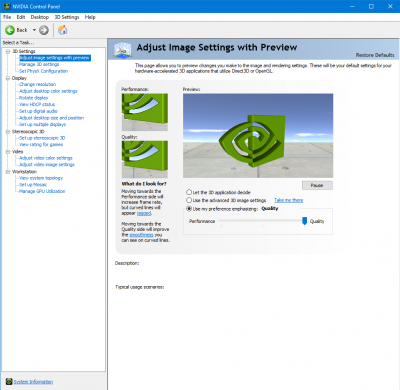This screenshot has height=390, width=400.
Task: Click the Forward arrow toolbar icon
Action: coord(44,30)
